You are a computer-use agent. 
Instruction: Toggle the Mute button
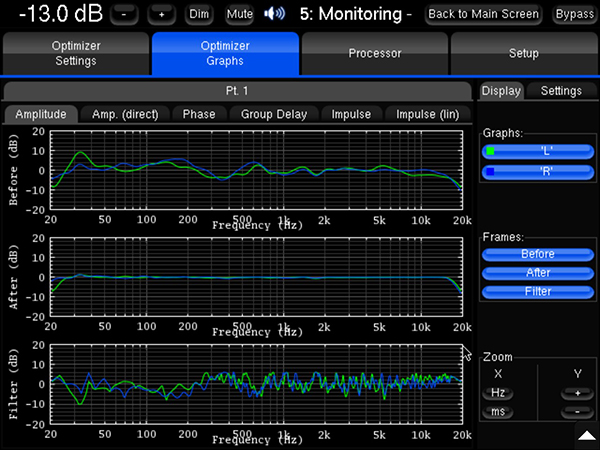(x=240, y=15)
